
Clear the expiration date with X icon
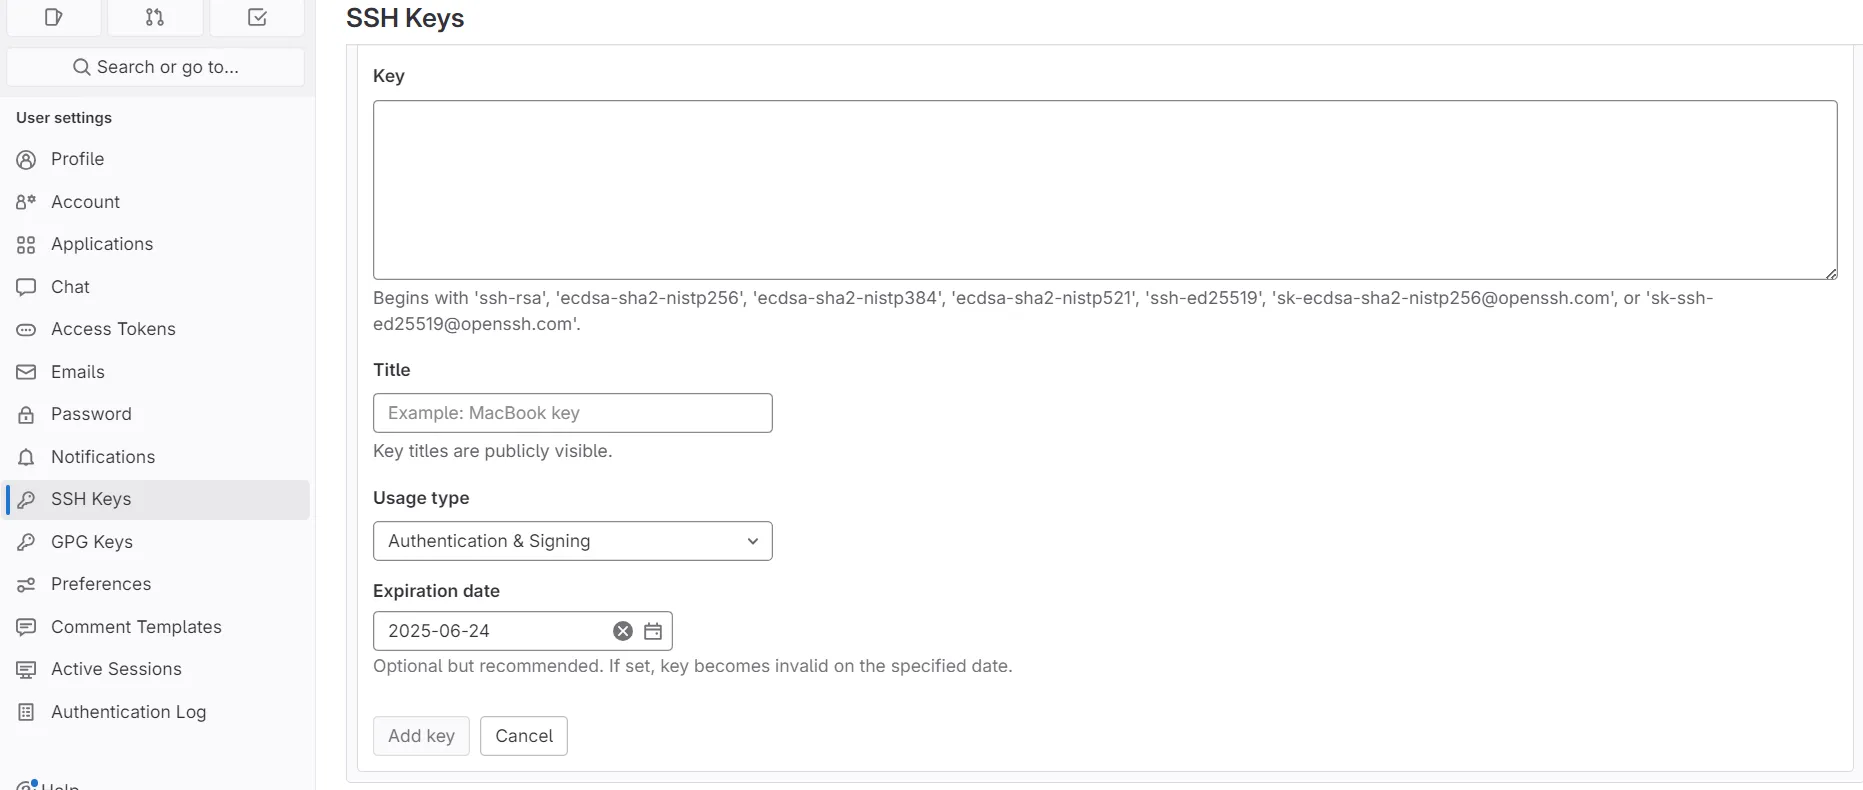[623, 631]
